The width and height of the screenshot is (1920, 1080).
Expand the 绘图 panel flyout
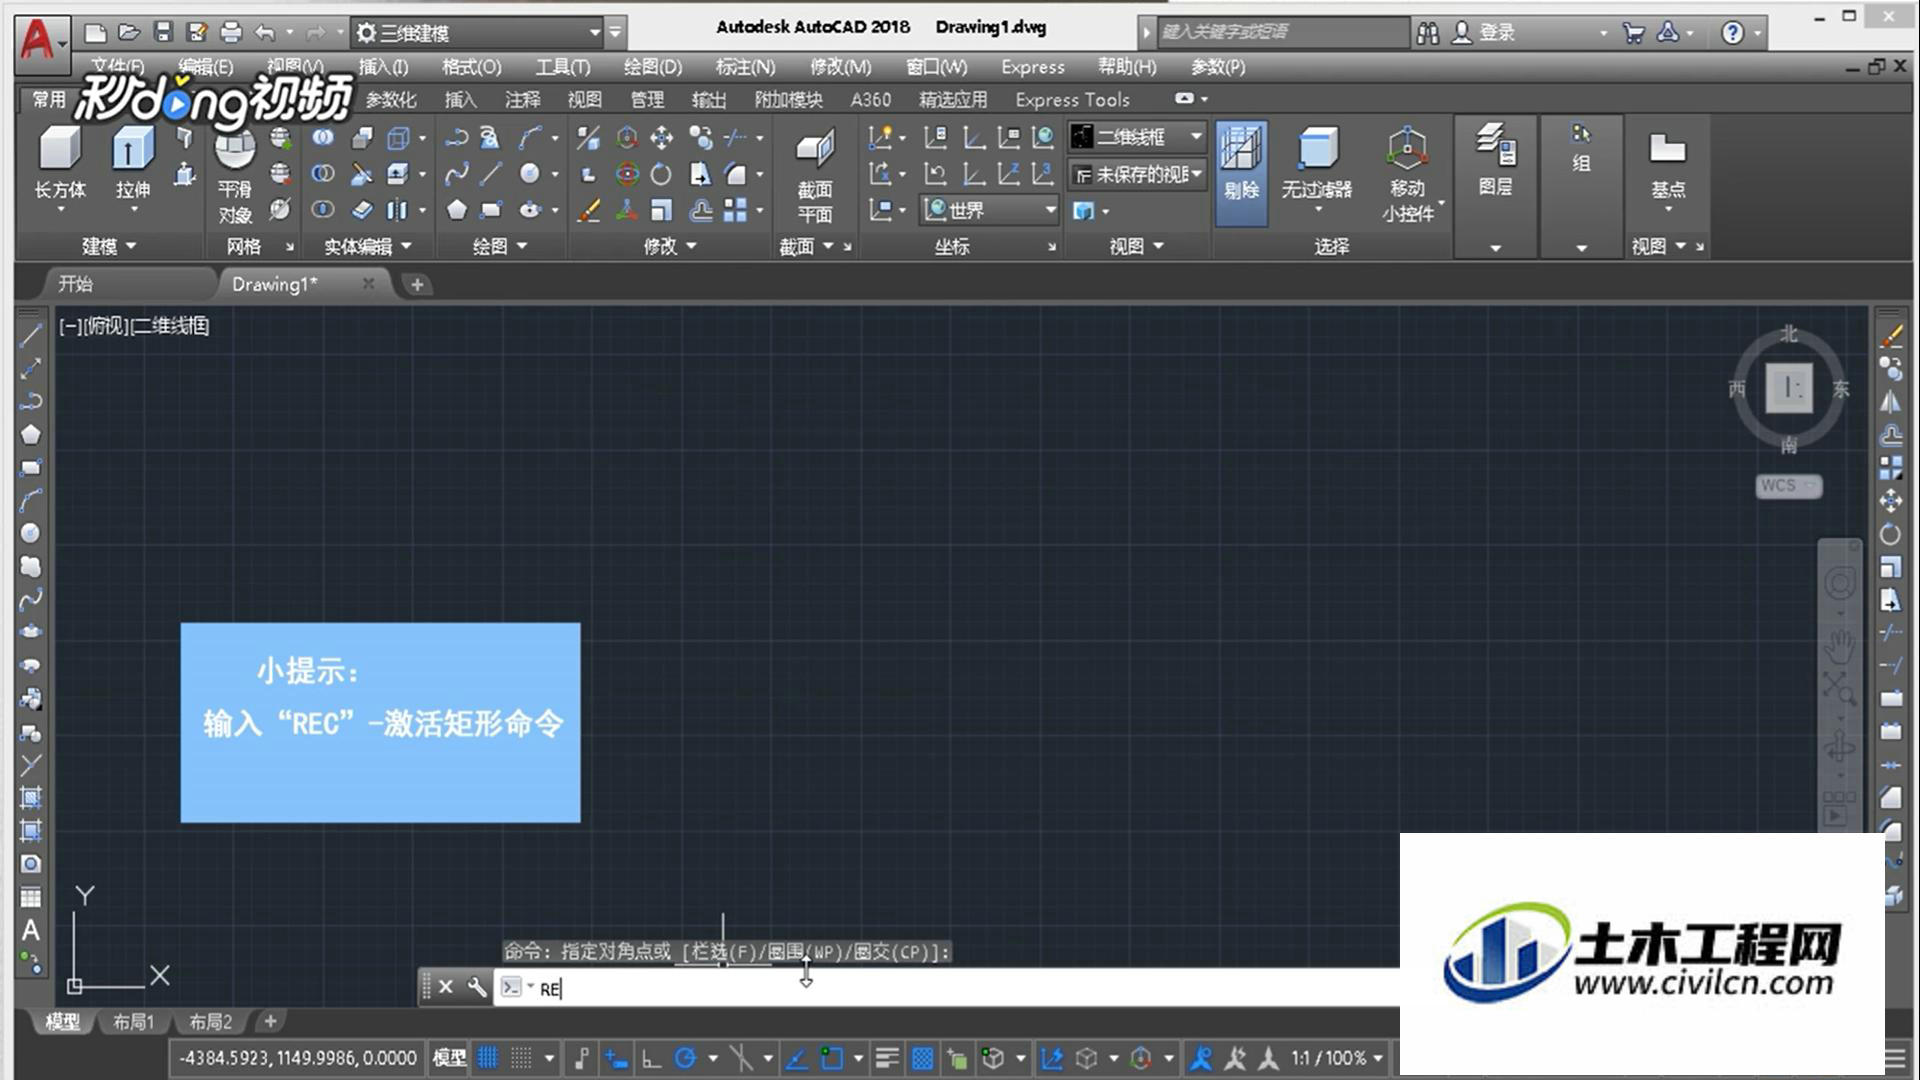tap(499, 246)
